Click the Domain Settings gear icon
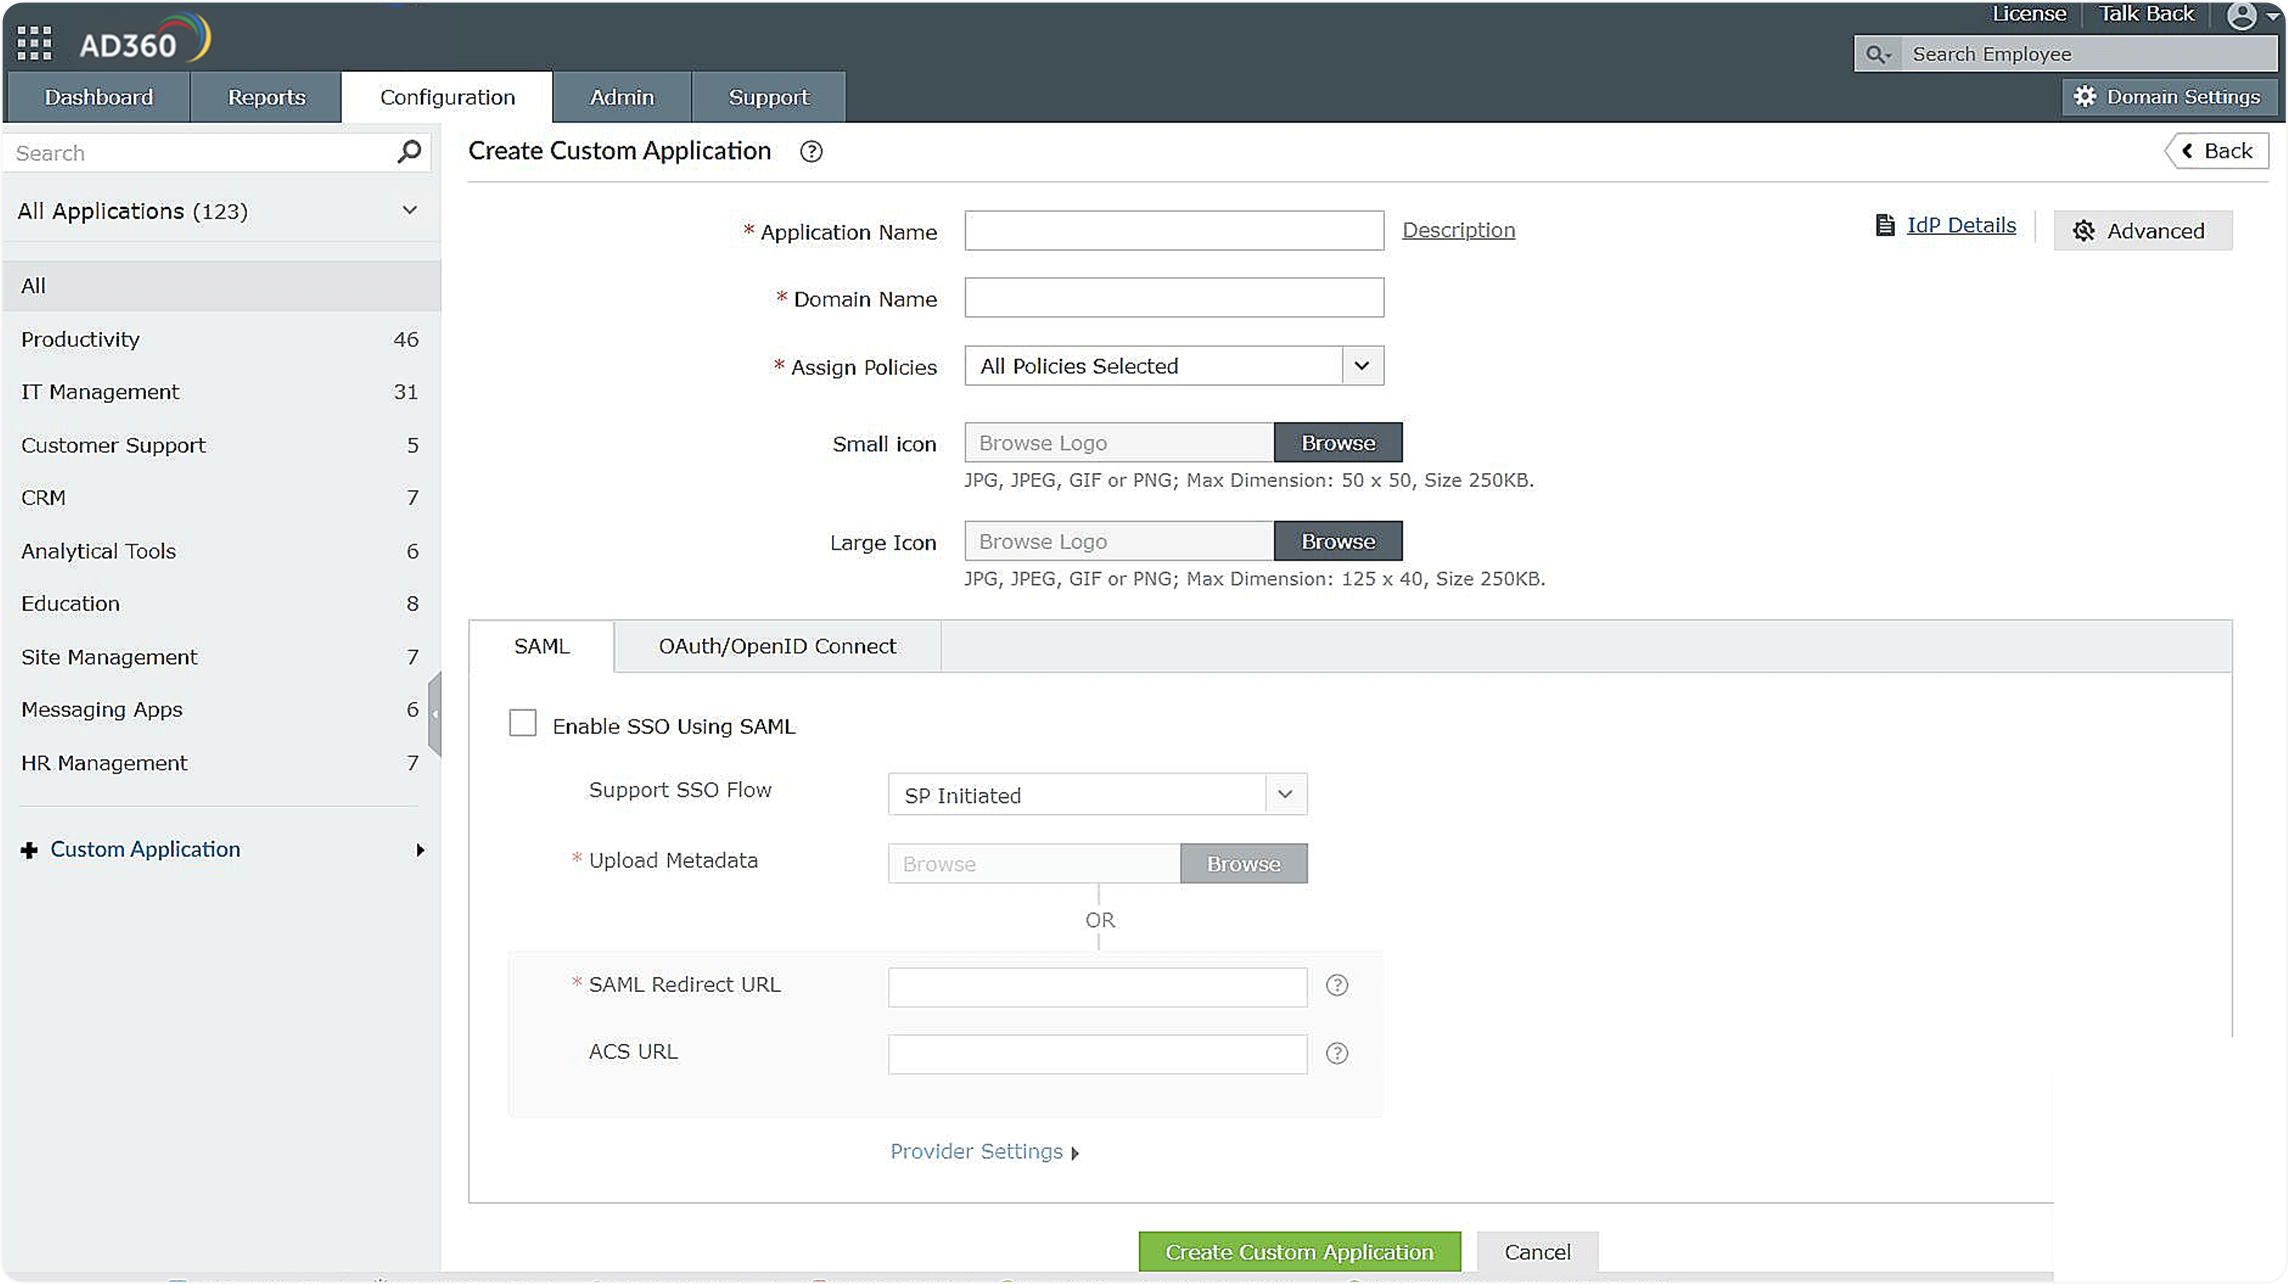The width and height of the screenshot is (2288, 1284). tap(2084, 97)
